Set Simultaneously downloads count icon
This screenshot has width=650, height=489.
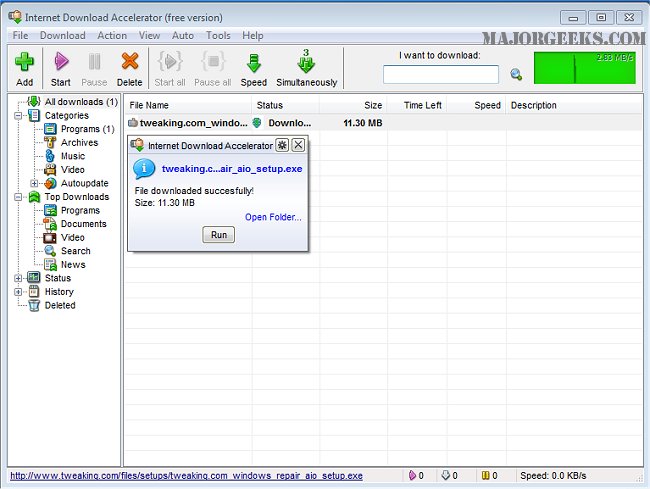pyautogui.click(x=306, y=61)
